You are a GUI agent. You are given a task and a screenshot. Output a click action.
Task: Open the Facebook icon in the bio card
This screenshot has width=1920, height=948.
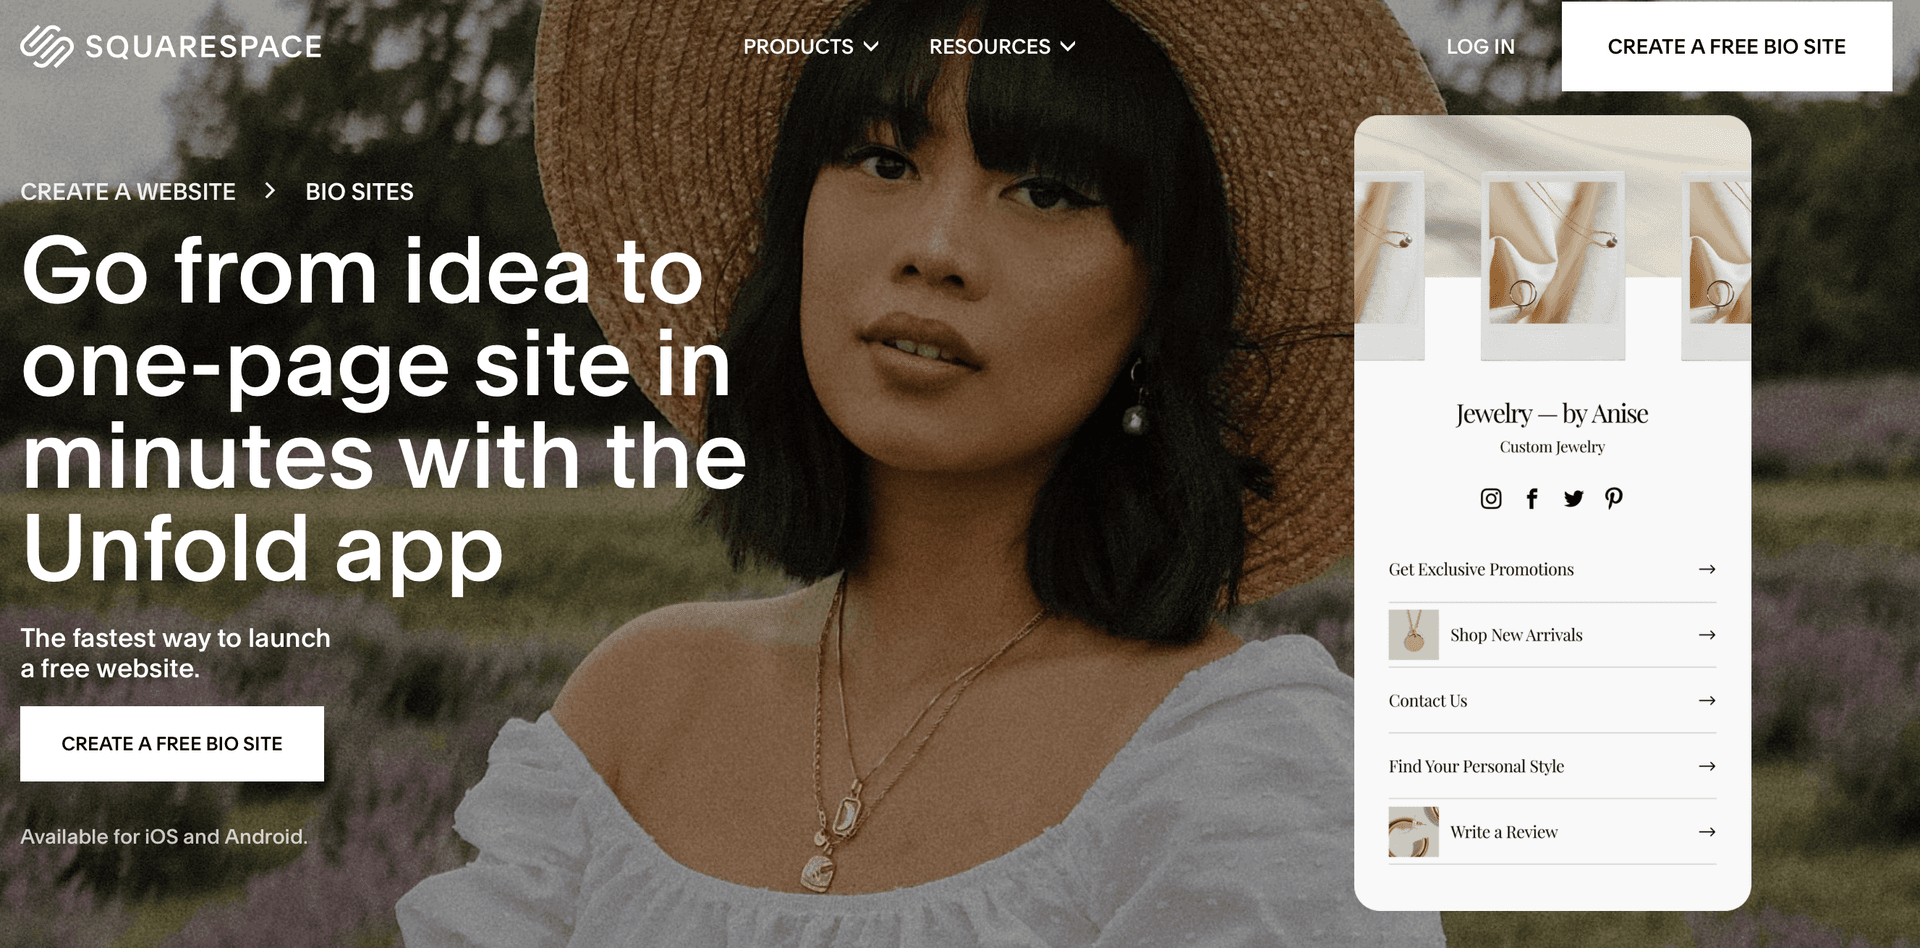(x=1531, y=498)
